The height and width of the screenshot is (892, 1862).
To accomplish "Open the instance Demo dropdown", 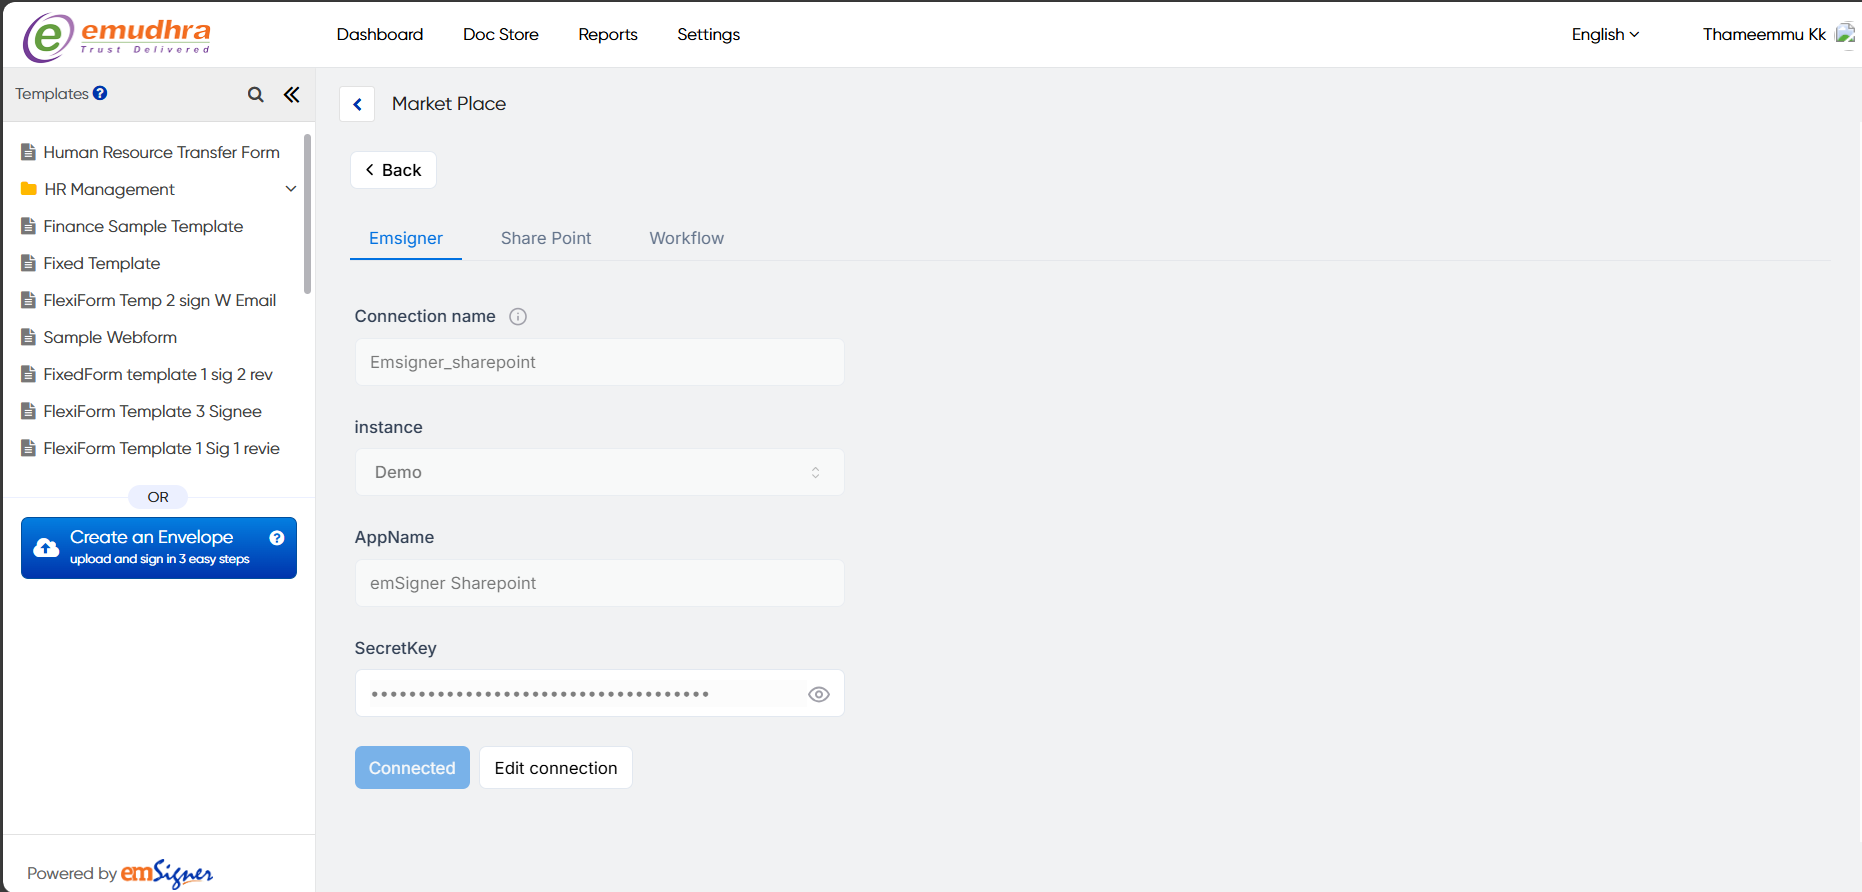I will [599, 472].
